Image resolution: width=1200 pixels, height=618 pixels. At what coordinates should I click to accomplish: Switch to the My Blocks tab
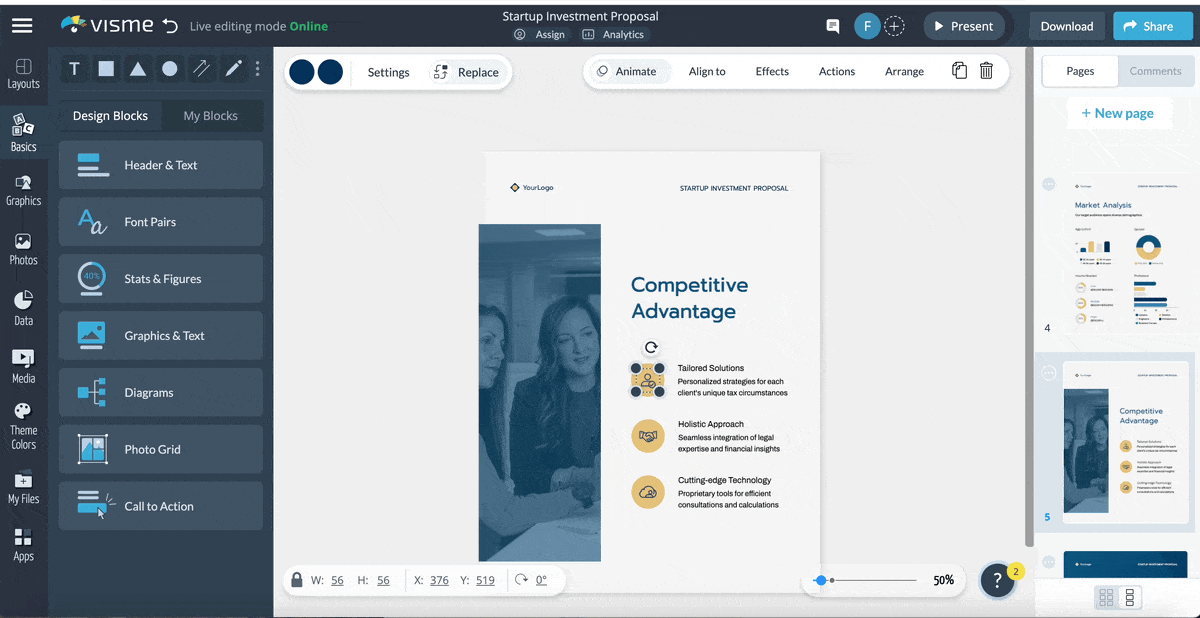(211, 115)
